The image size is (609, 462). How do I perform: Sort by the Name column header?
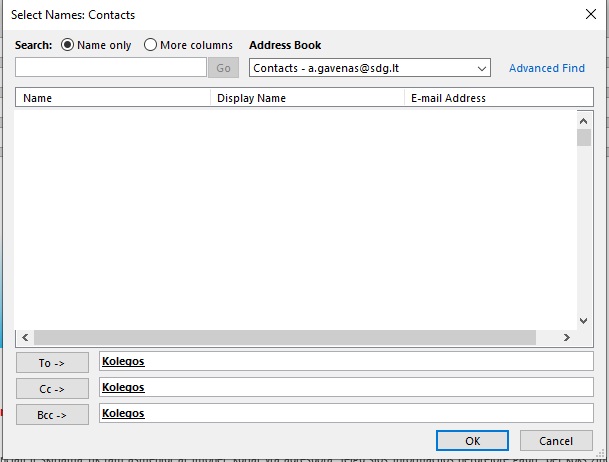tap(112, 98)
